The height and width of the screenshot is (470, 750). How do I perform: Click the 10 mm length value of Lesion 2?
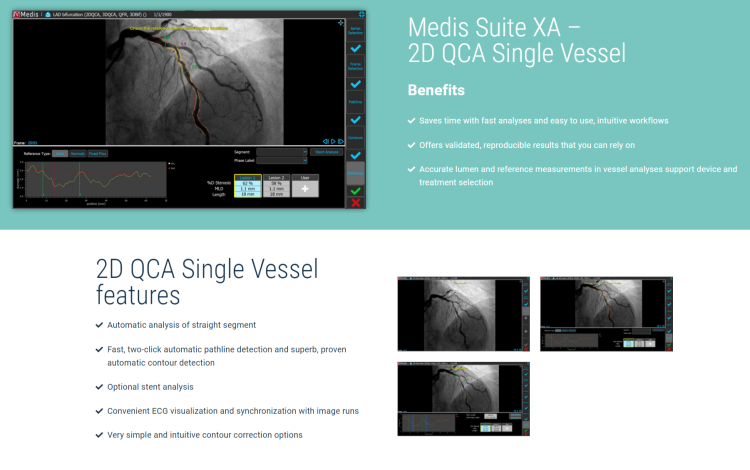tap(276, 194)
